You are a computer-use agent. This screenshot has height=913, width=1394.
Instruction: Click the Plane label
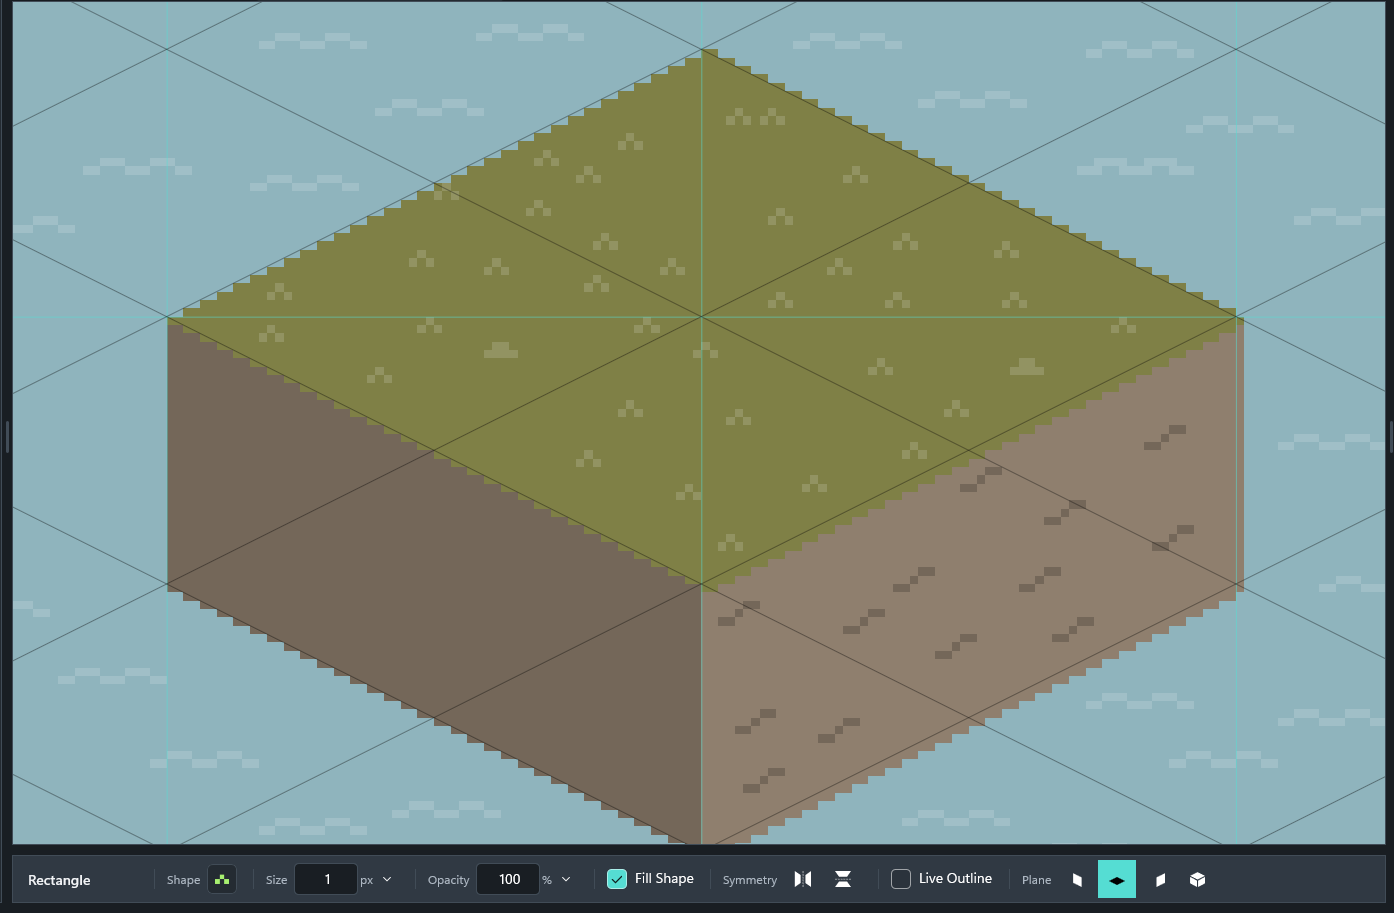1037,880
